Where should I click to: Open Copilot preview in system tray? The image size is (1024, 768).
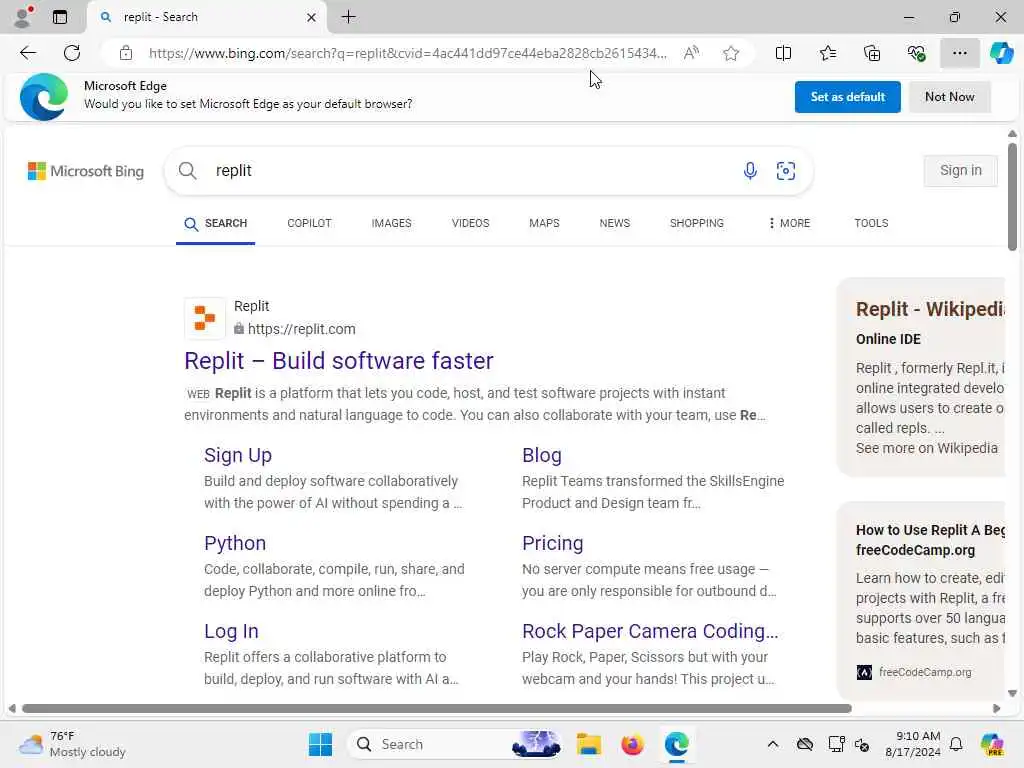click(x=992, y=744)
